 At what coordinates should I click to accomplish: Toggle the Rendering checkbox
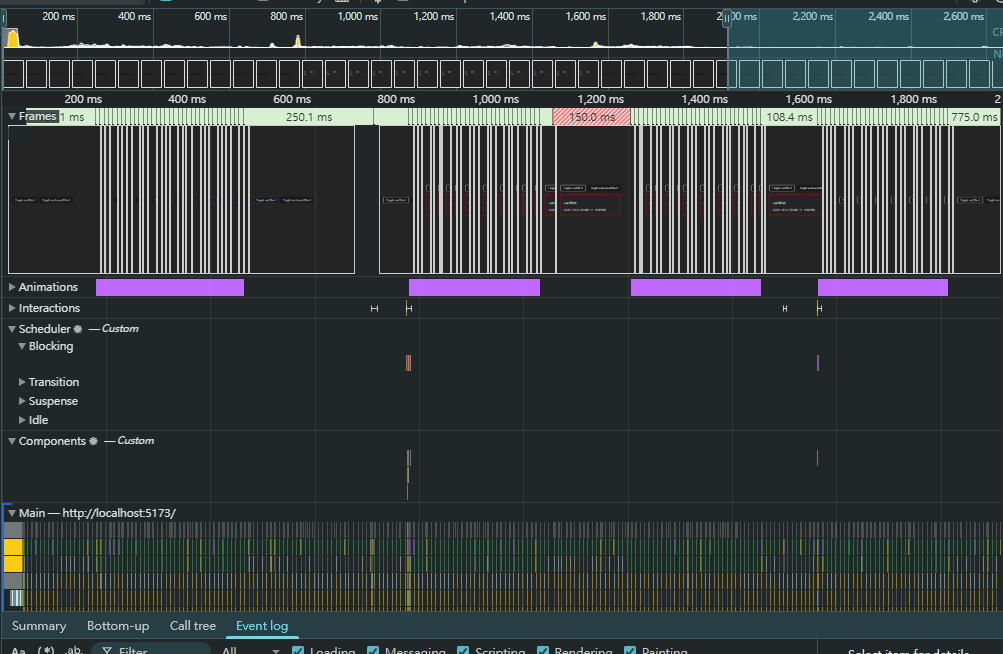pos(545,651)
